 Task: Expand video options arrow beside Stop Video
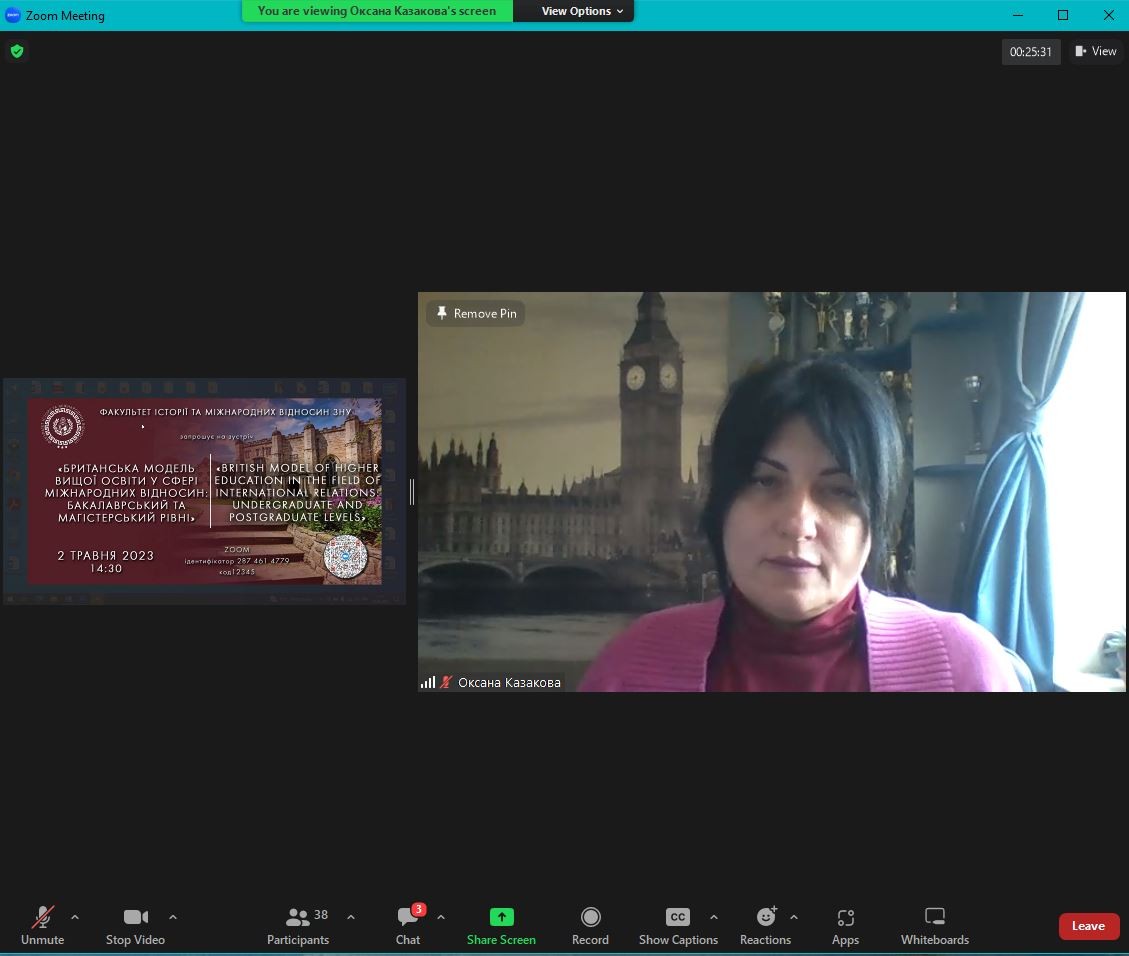coord(173,917)
